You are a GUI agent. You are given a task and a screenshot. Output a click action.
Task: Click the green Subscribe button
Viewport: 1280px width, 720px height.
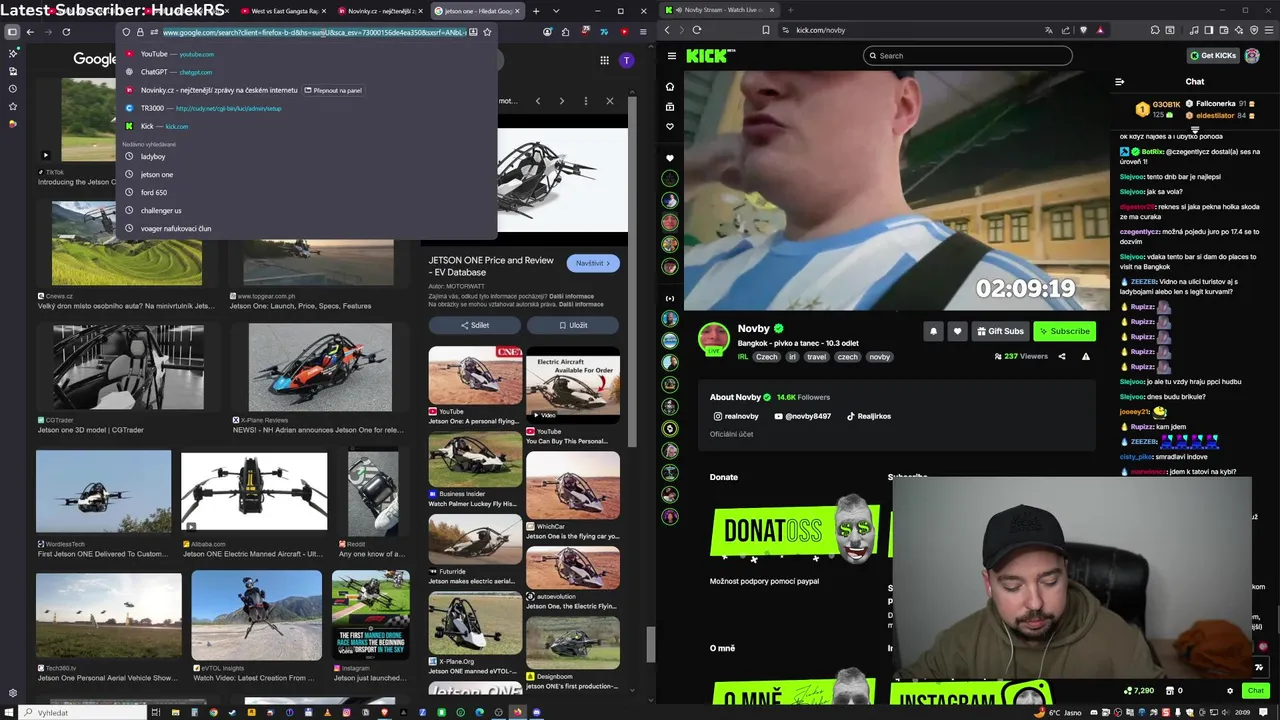click(x=1064, y=331)
